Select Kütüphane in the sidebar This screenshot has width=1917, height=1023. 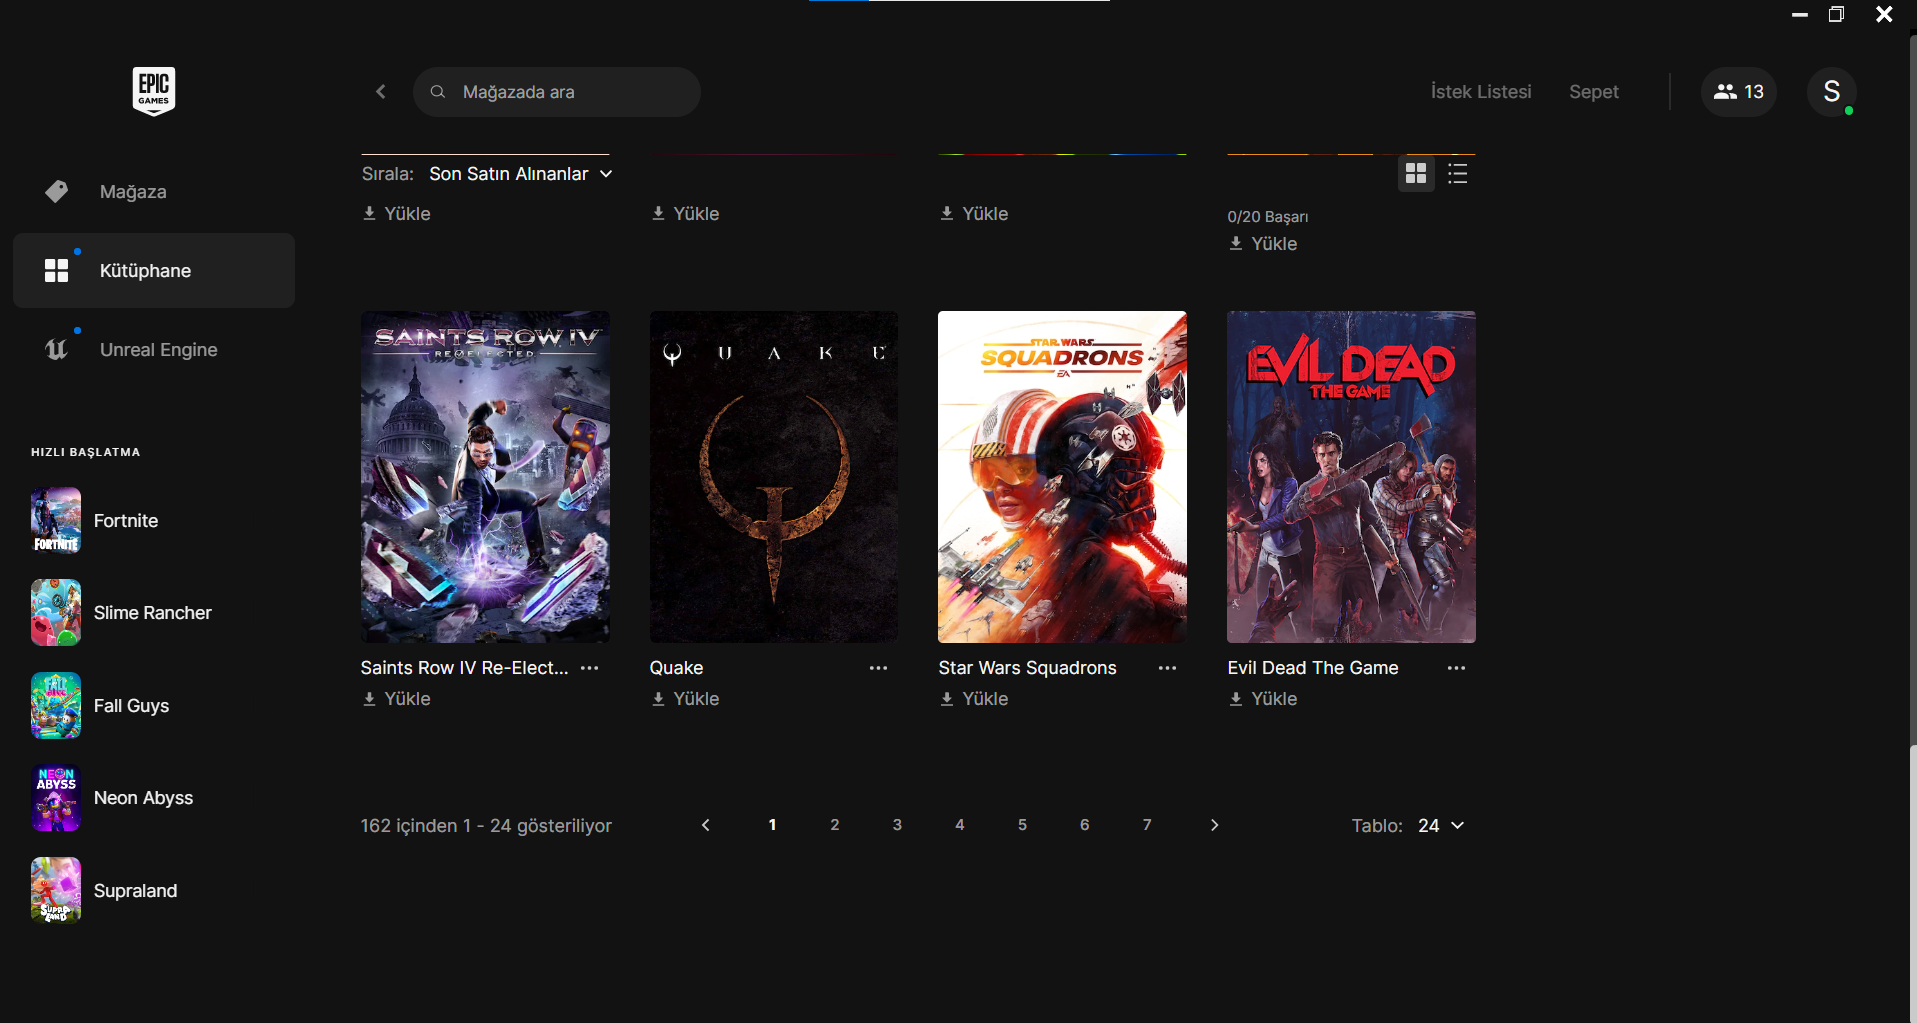point(154,271)
